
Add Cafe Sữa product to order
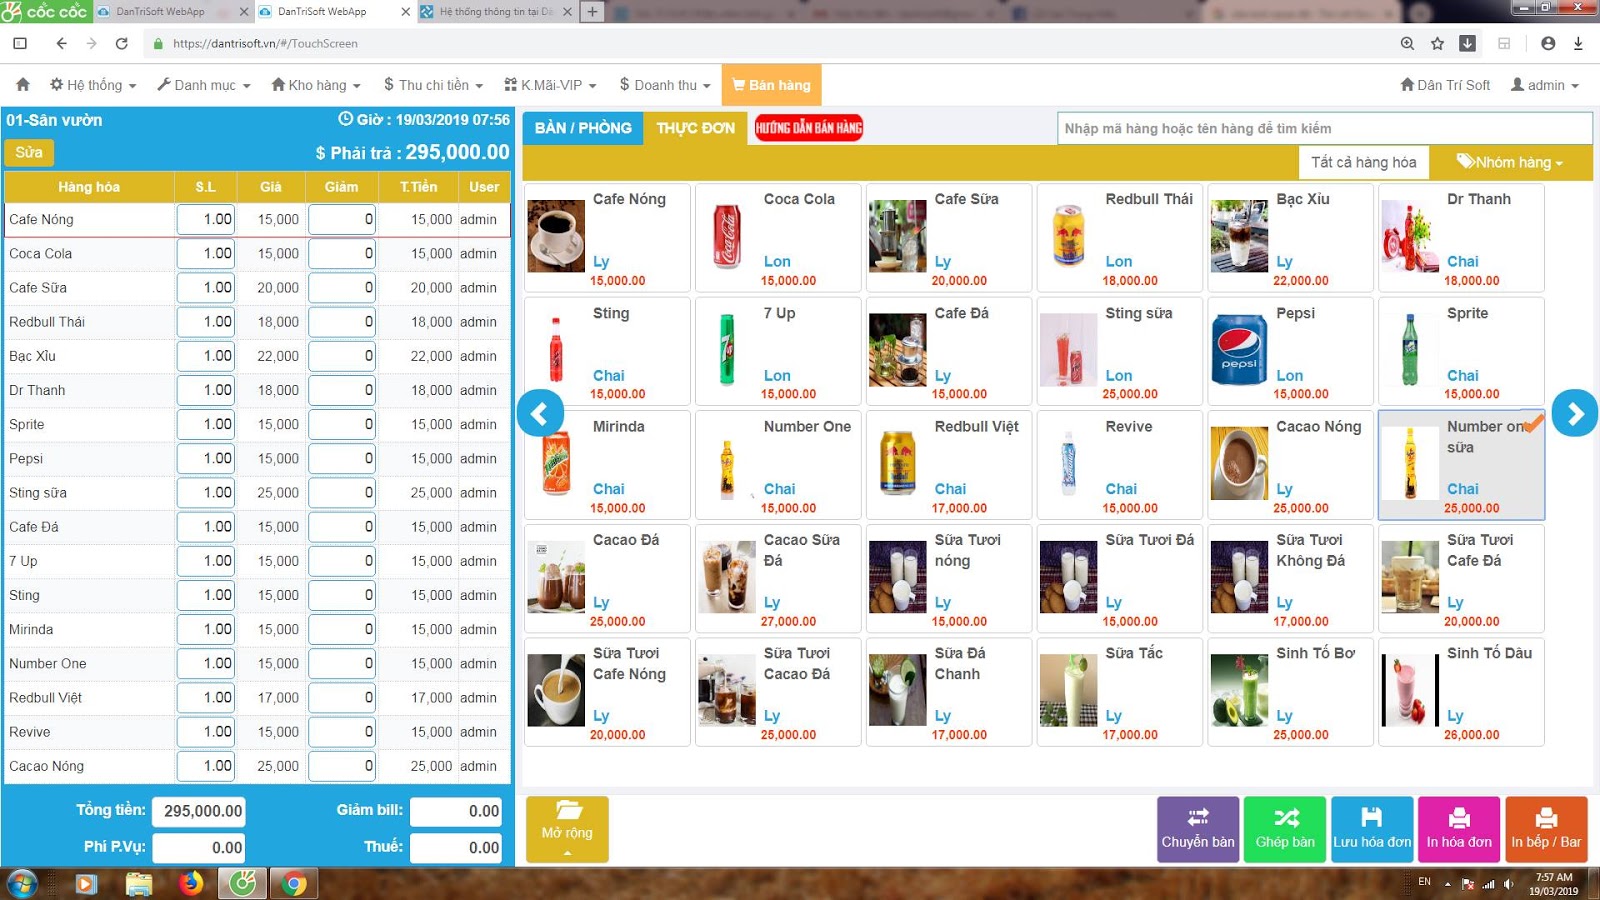tap(949, 238)
